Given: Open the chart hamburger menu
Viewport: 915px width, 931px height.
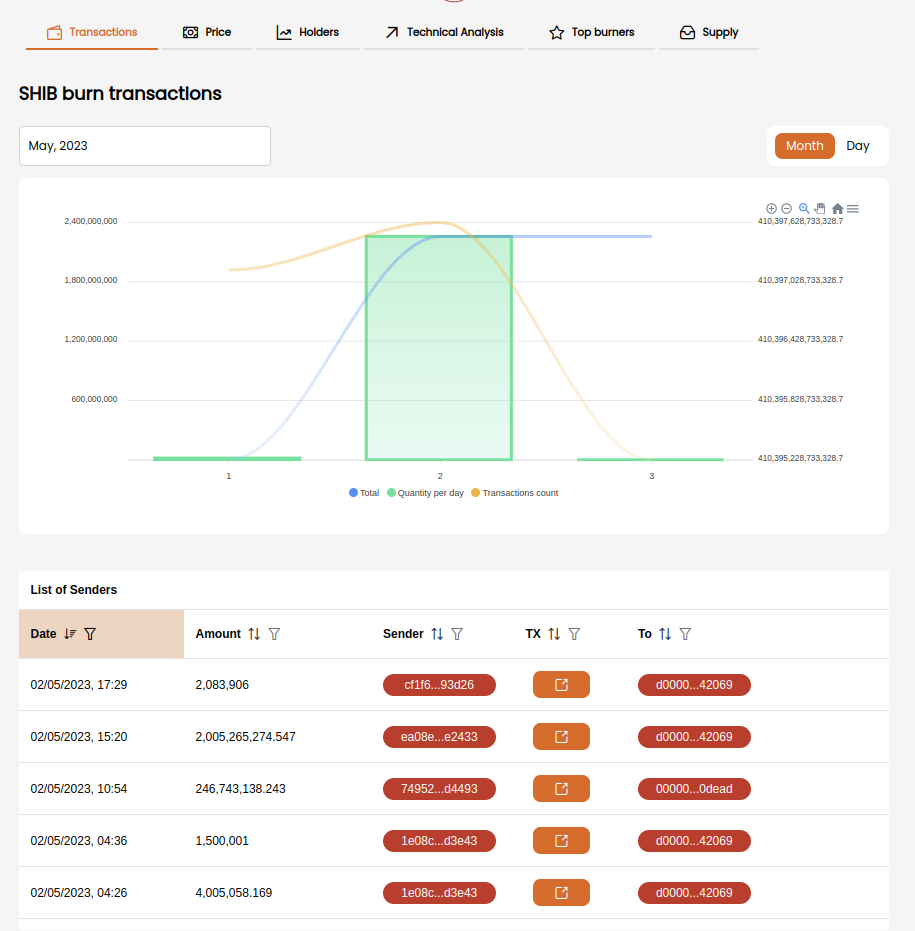Looking at the screenshot, I should point(853,208).
